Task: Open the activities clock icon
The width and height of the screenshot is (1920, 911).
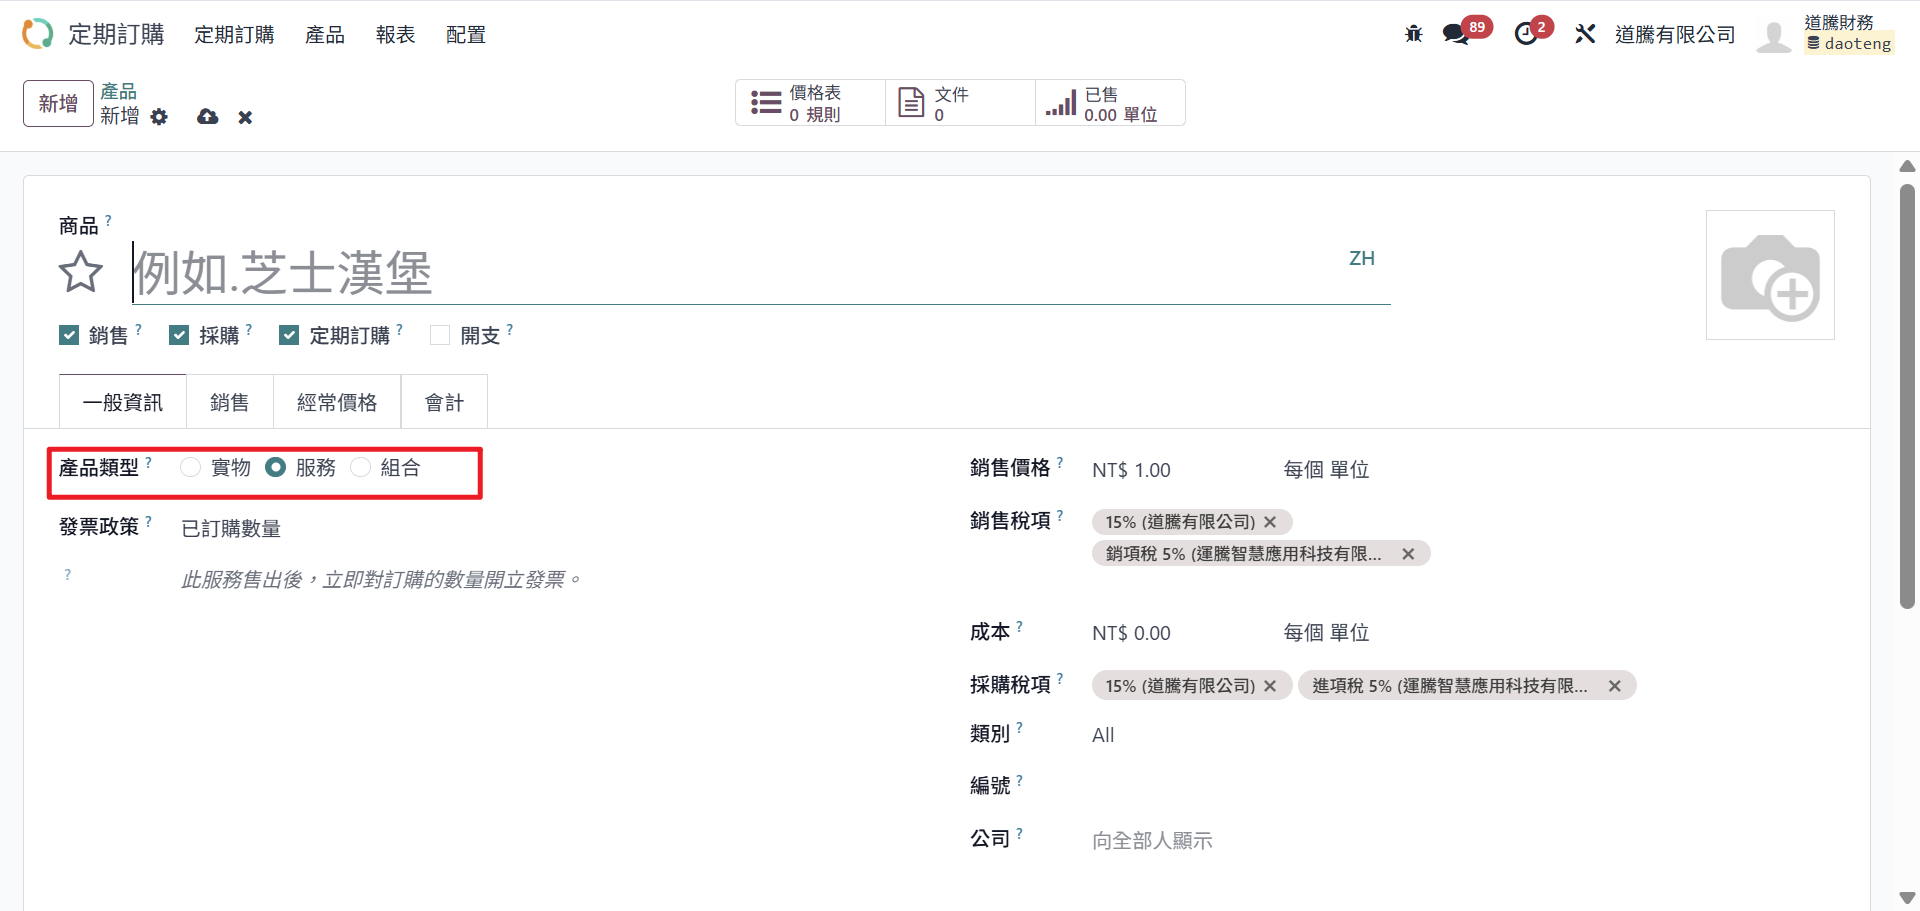Action: (1525, 34)
